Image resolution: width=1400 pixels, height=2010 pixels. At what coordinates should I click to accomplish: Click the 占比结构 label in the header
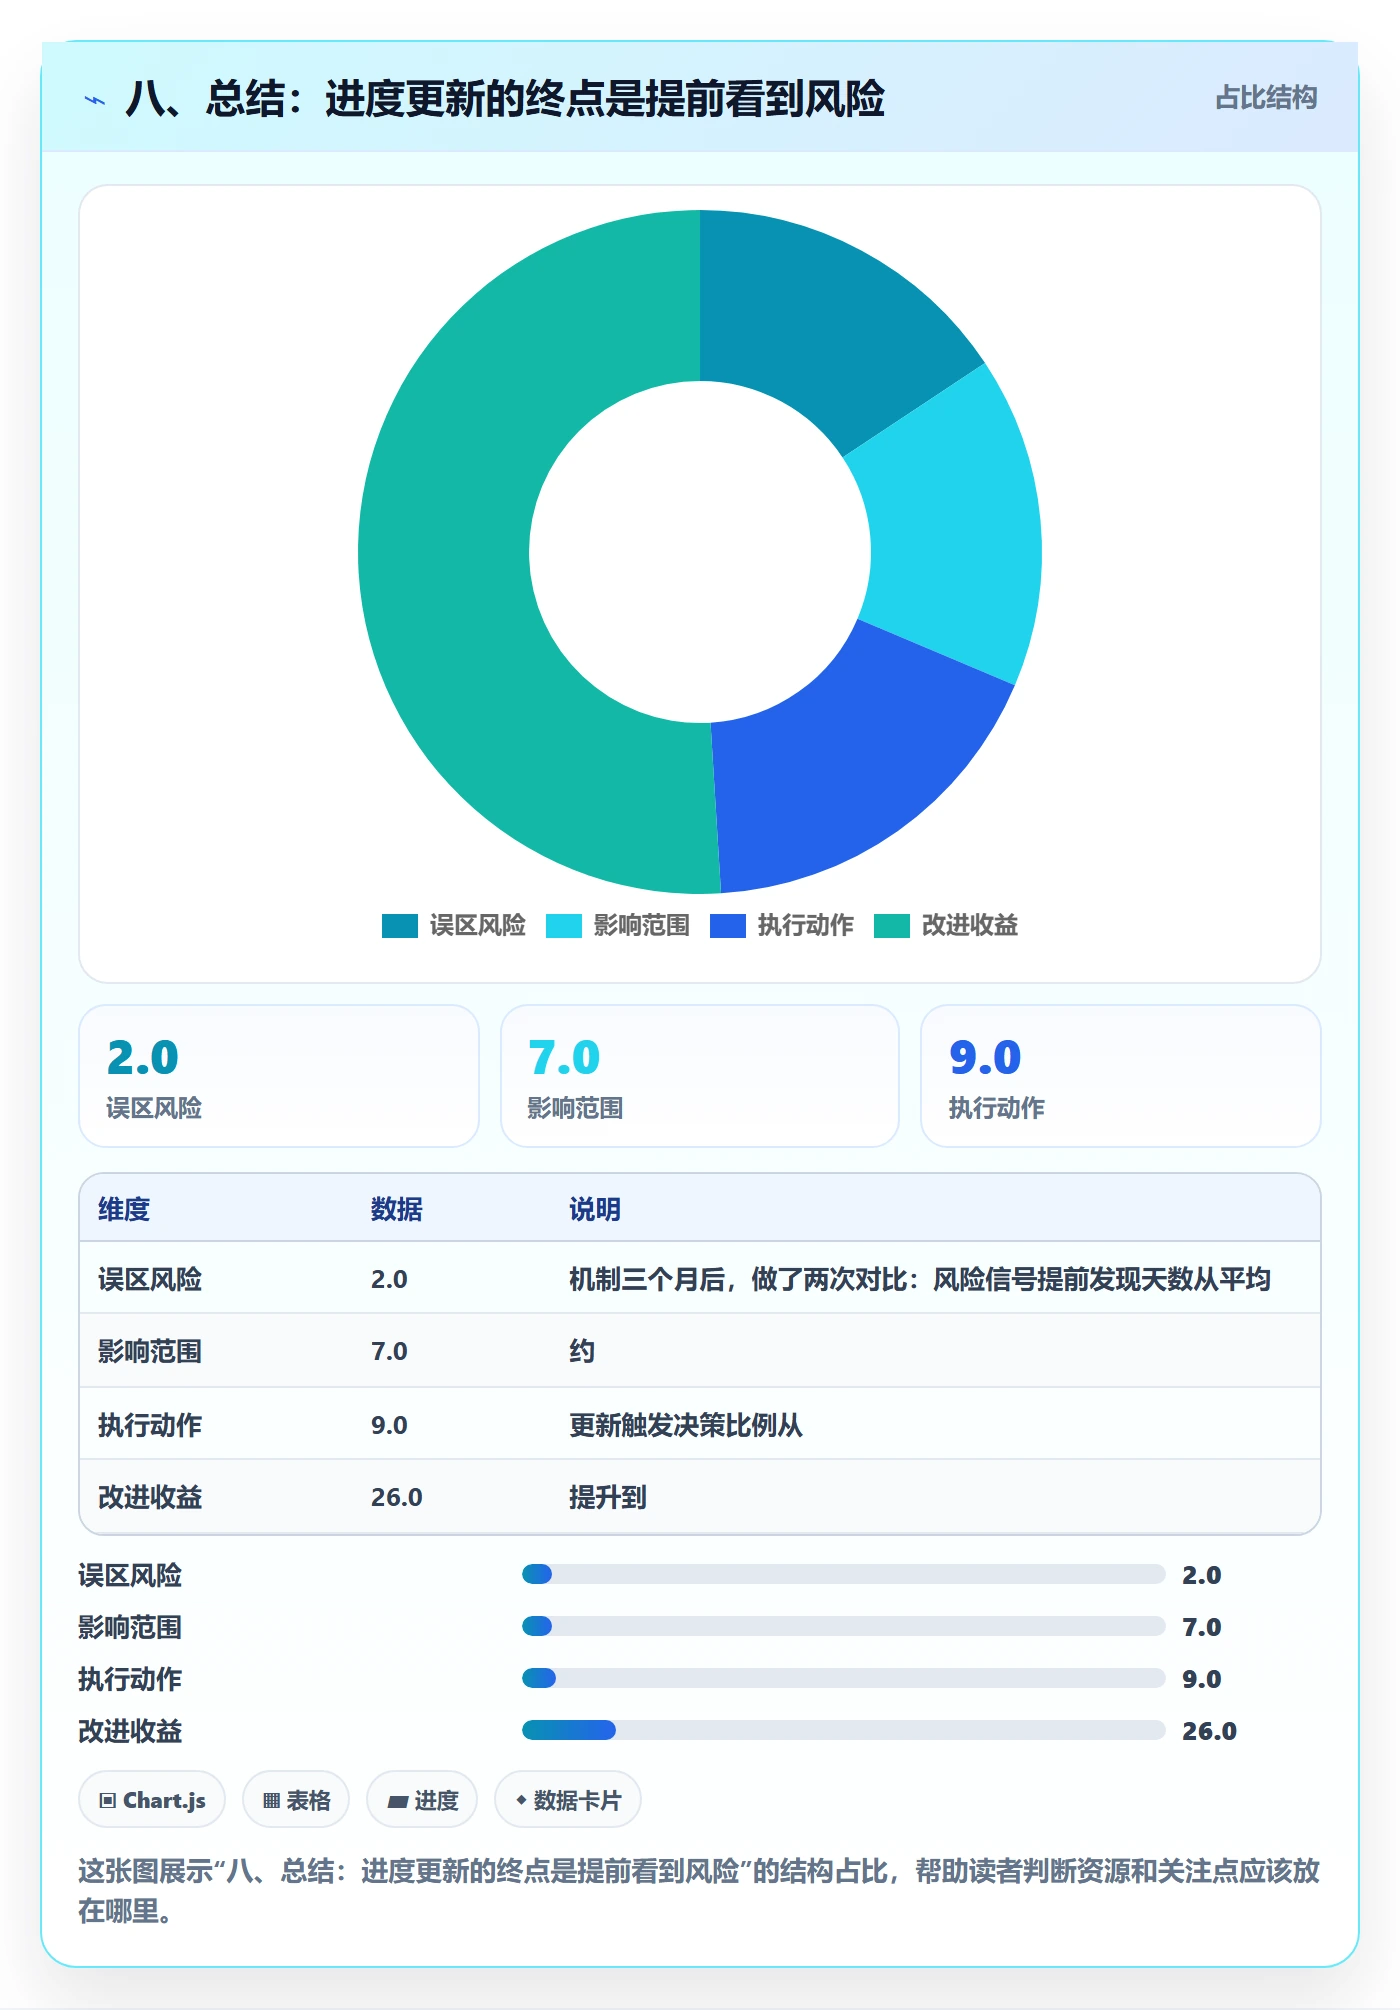tap(1266, 98)
